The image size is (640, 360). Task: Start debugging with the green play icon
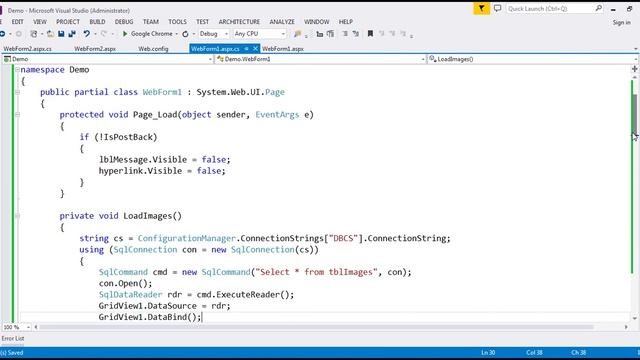click(125, 34)
